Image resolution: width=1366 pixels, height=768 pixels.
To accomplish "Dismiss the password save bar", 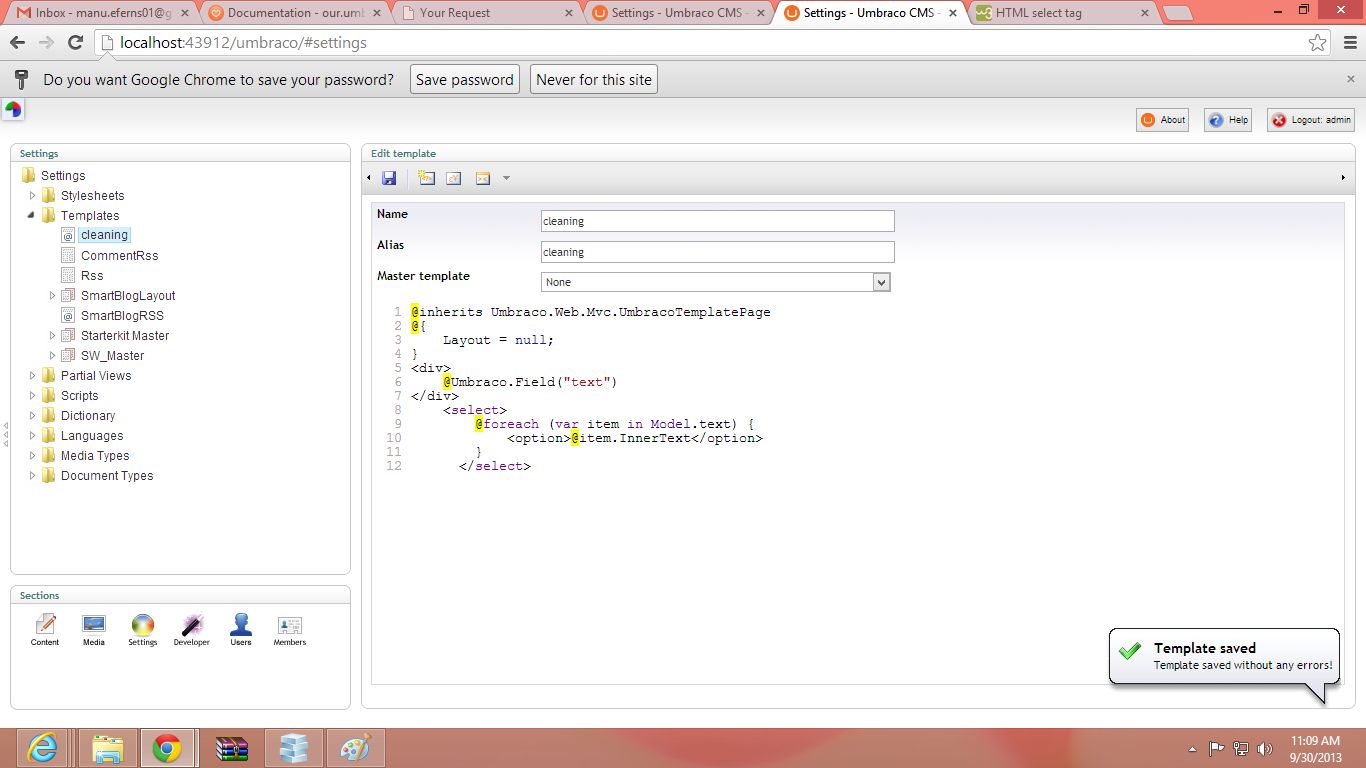I will [x=1351, y=79].
